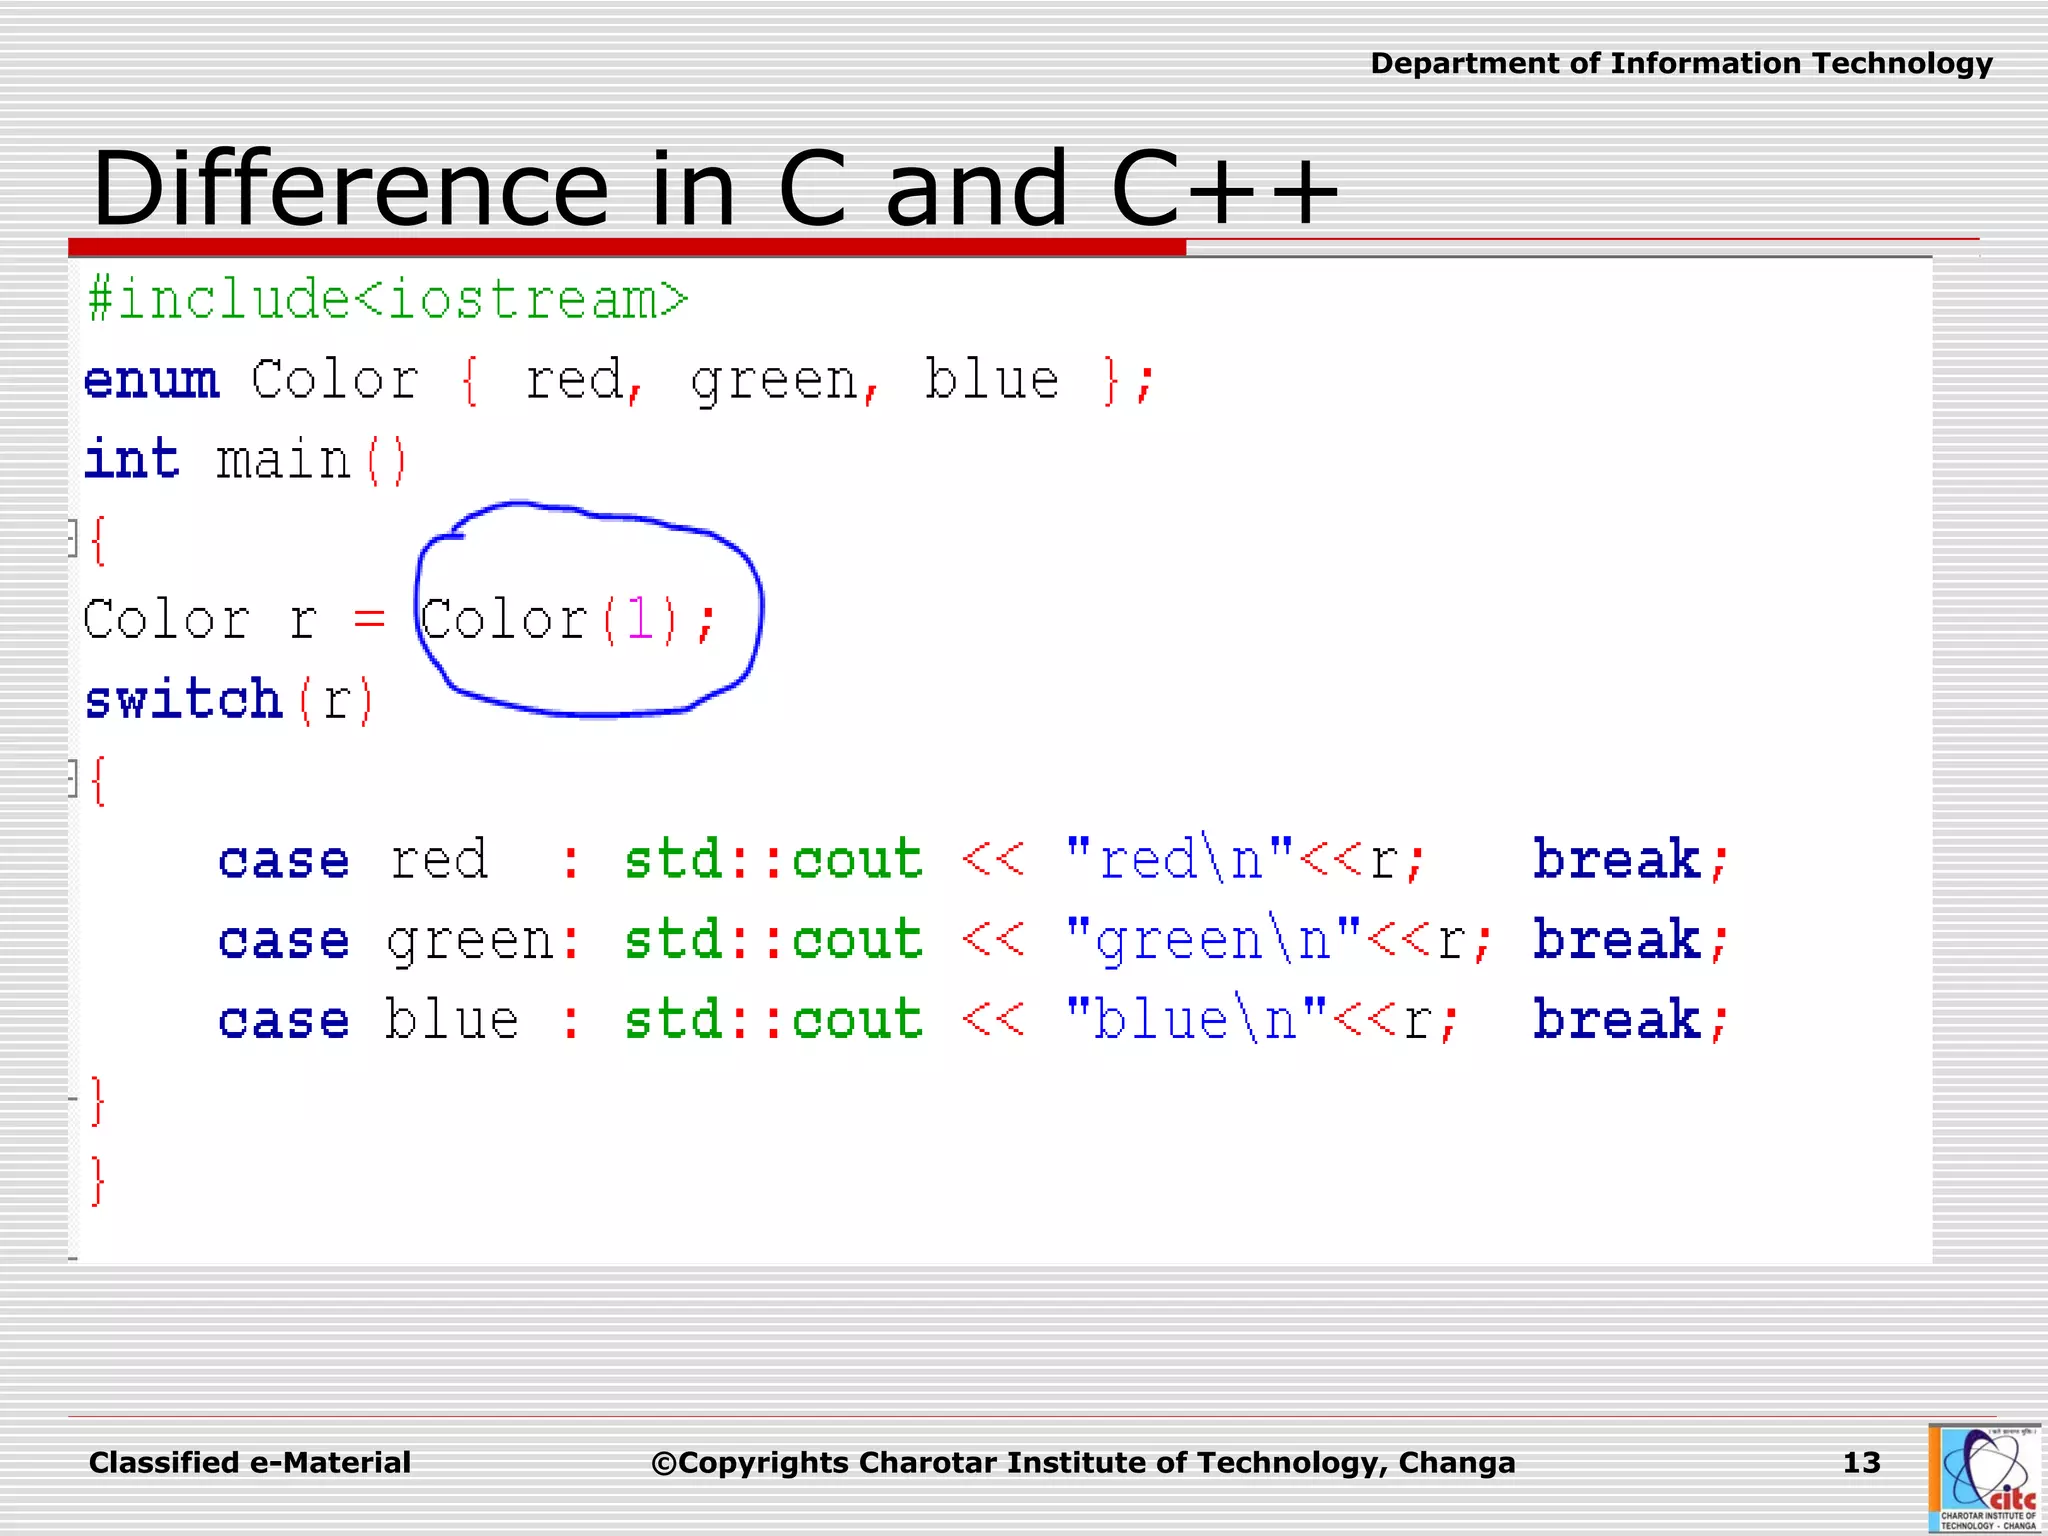Click the break keyword on the case red line
This screenshot has height=1536, width=2048.
click(1617, 859)
